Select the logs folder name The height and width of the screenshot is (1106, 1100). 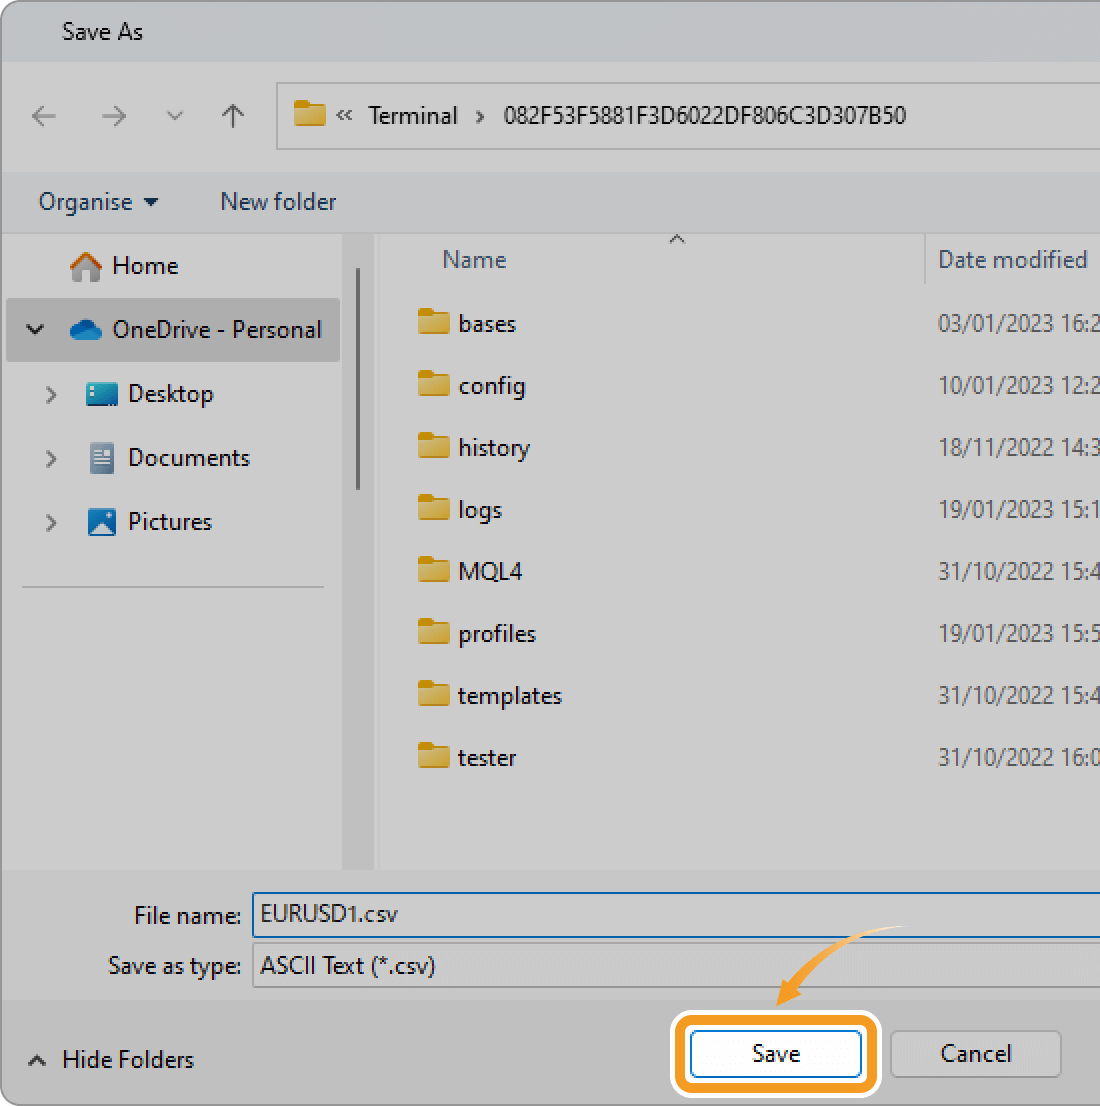pyautogui.click(x=480, y=511)
